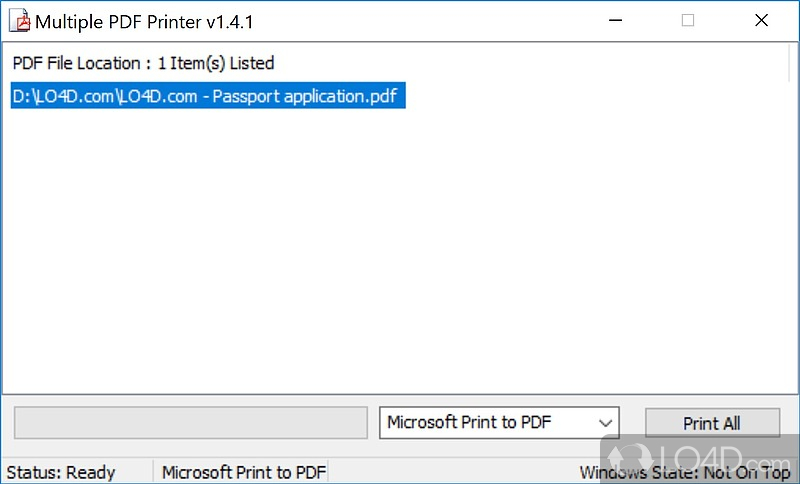This screenshot has width=800, height=484.
Task: Click the blank status bar area after printer name
Action: click(450, 472)
